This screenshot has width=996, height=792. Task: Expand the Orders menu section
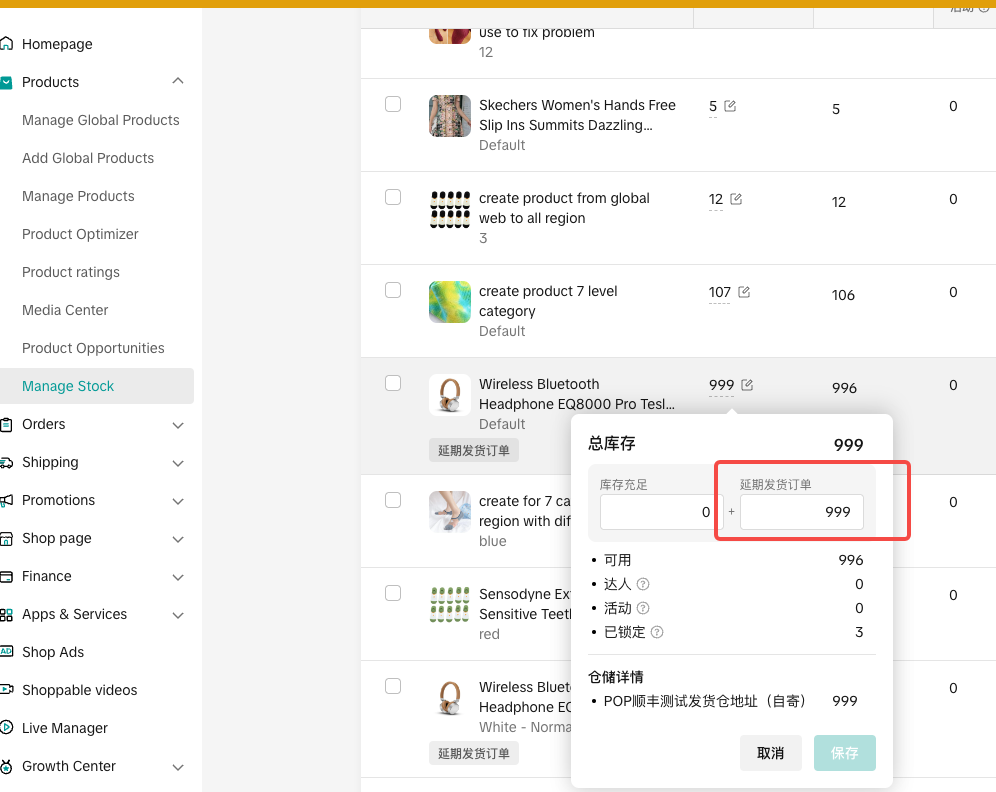tap(178, 425)
